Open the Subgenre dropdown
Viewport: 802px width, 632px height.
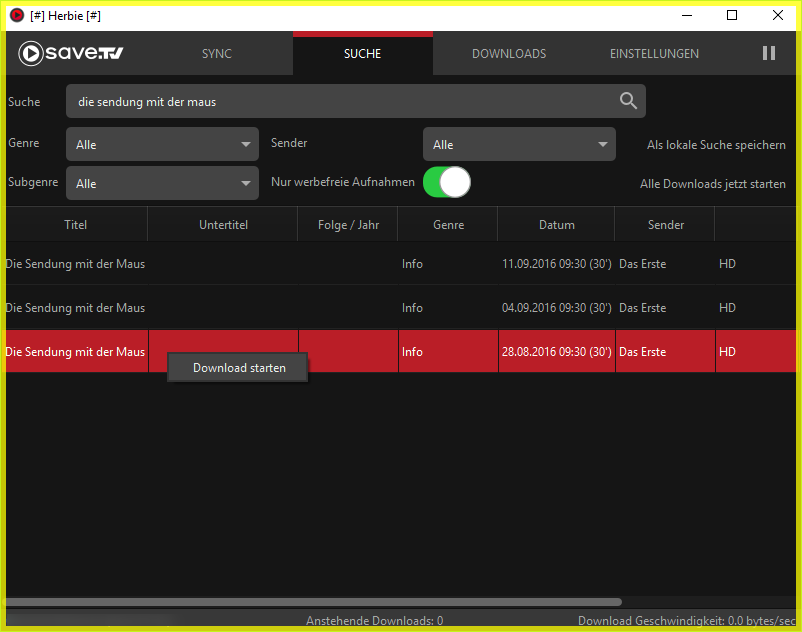[x=162, y=184]
